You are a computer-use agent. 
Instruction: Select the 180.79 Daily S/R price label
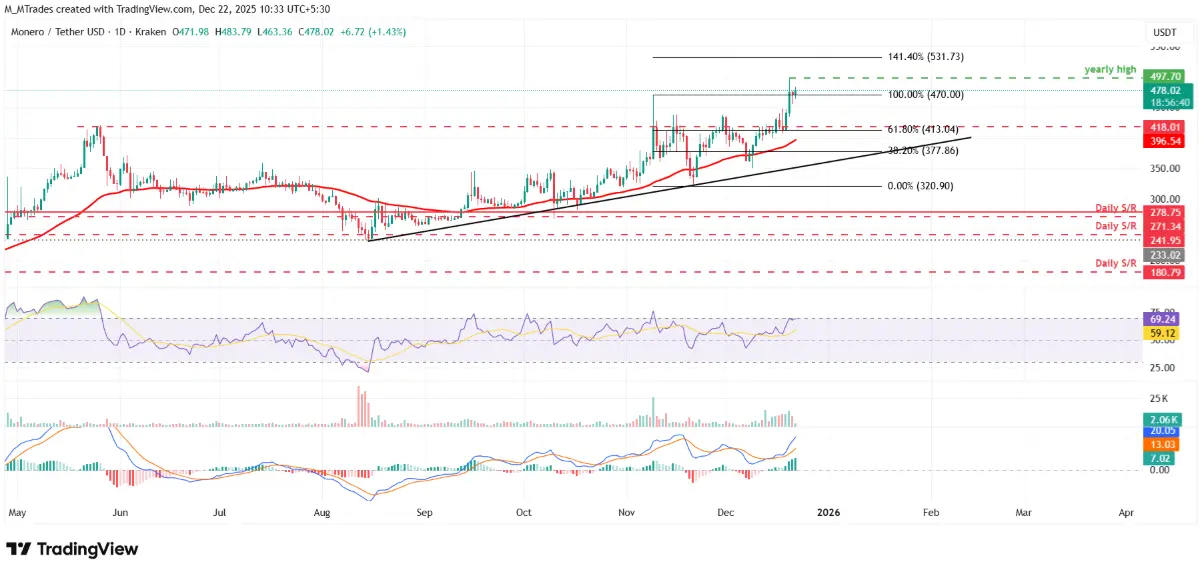click(x=1167, y=271)
